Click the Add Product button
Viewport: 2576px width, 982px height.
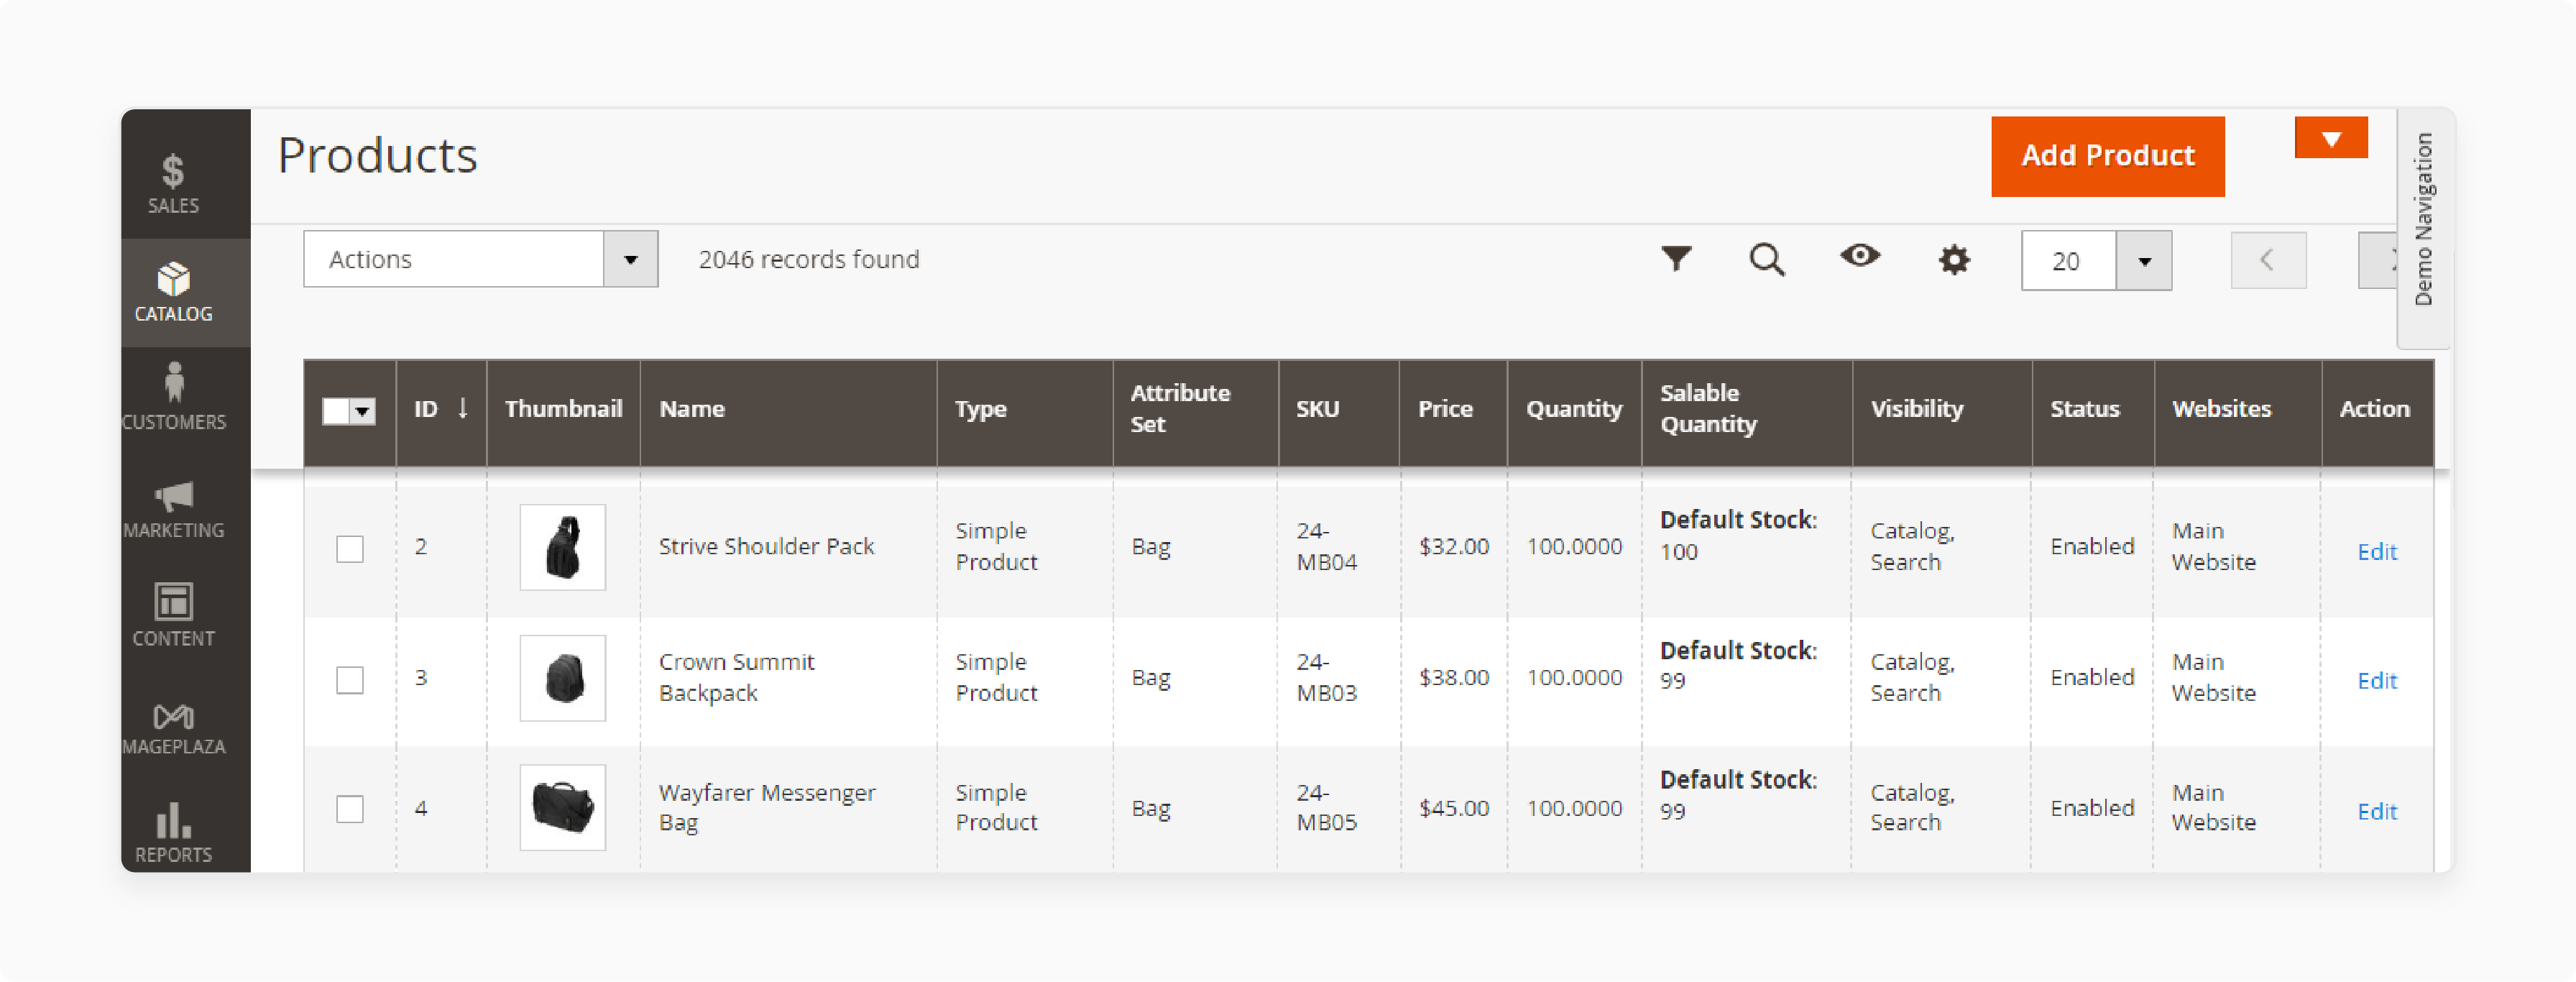pos(2107,156)
